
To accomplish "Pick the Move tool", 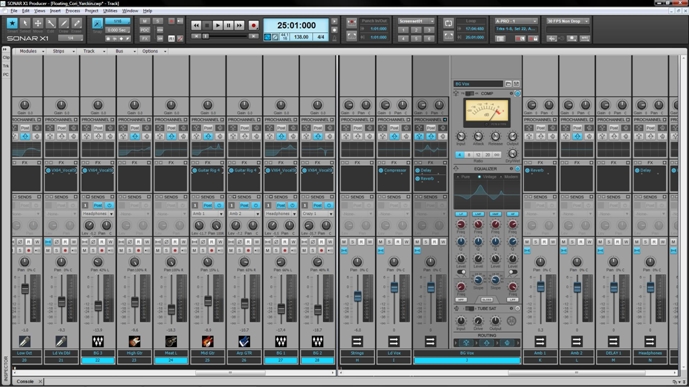I will pyautogui.click(x=38, y=23).
